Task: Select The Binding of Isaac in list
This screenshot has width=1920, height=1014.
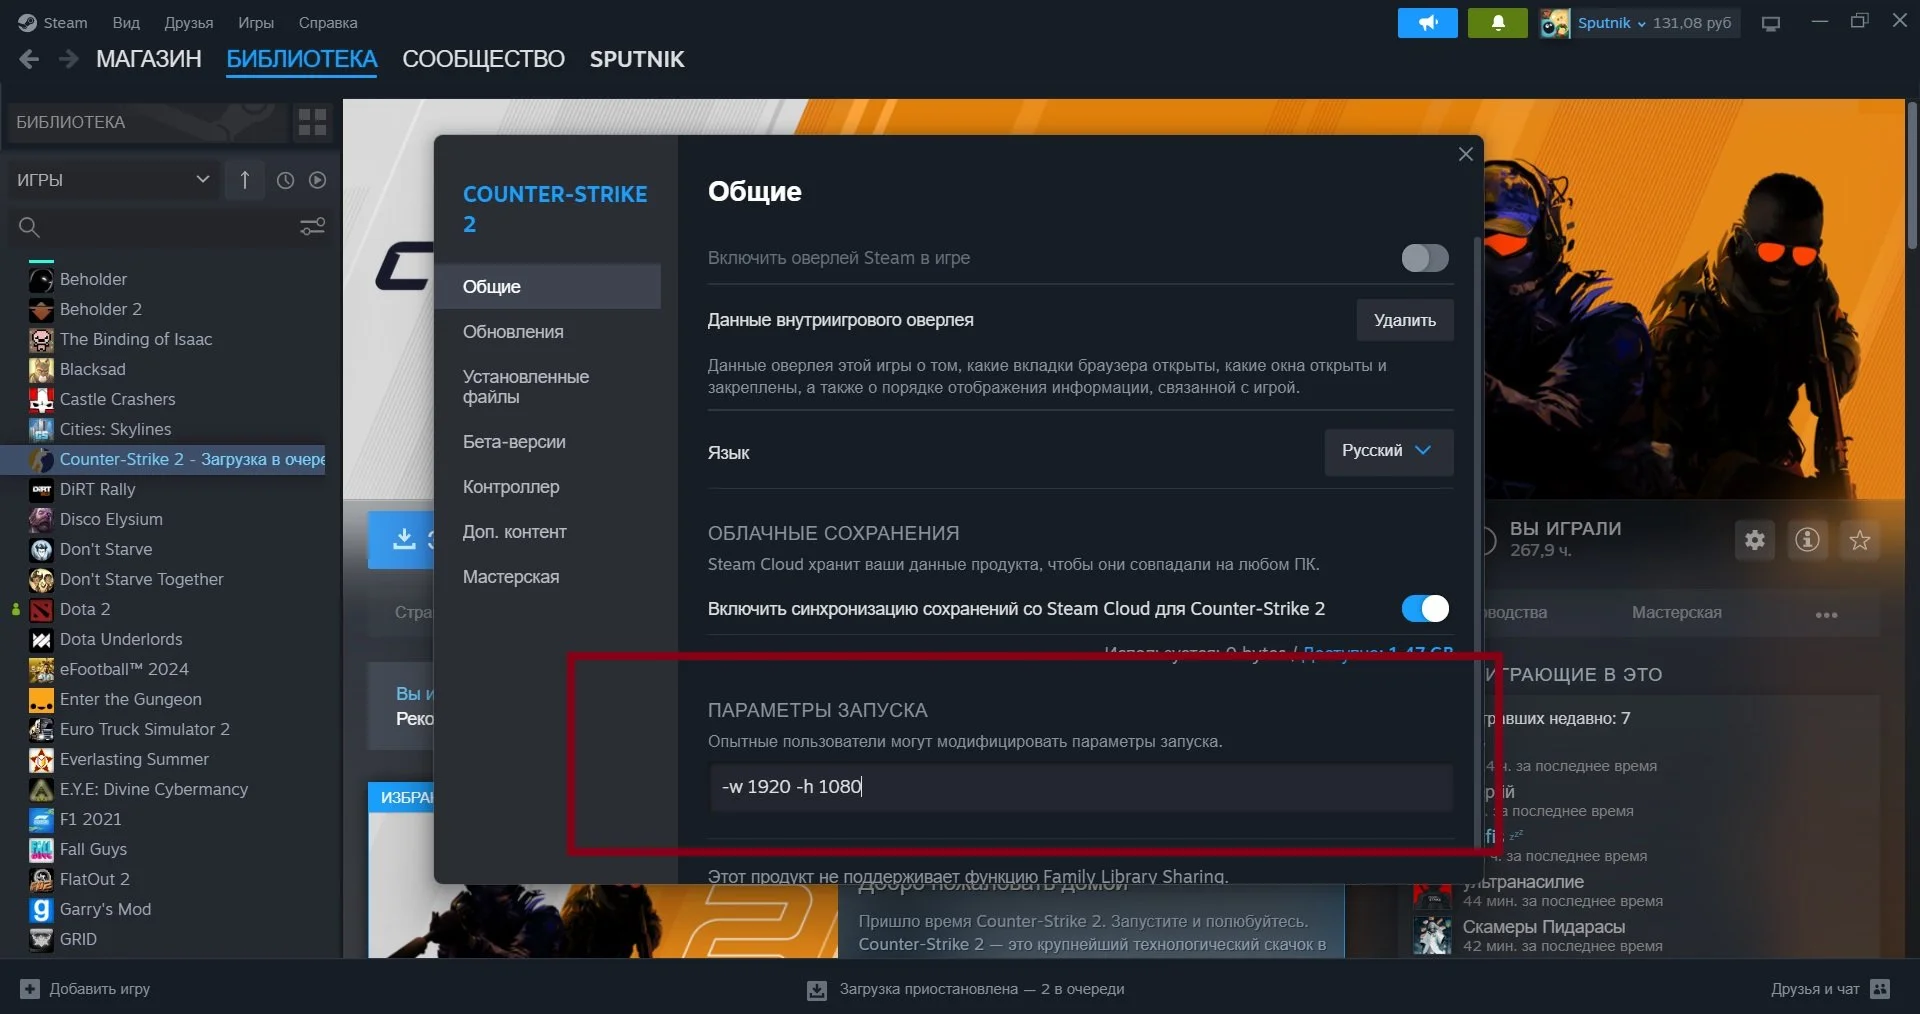Action: pyautogui.click(x=136, y=339)
